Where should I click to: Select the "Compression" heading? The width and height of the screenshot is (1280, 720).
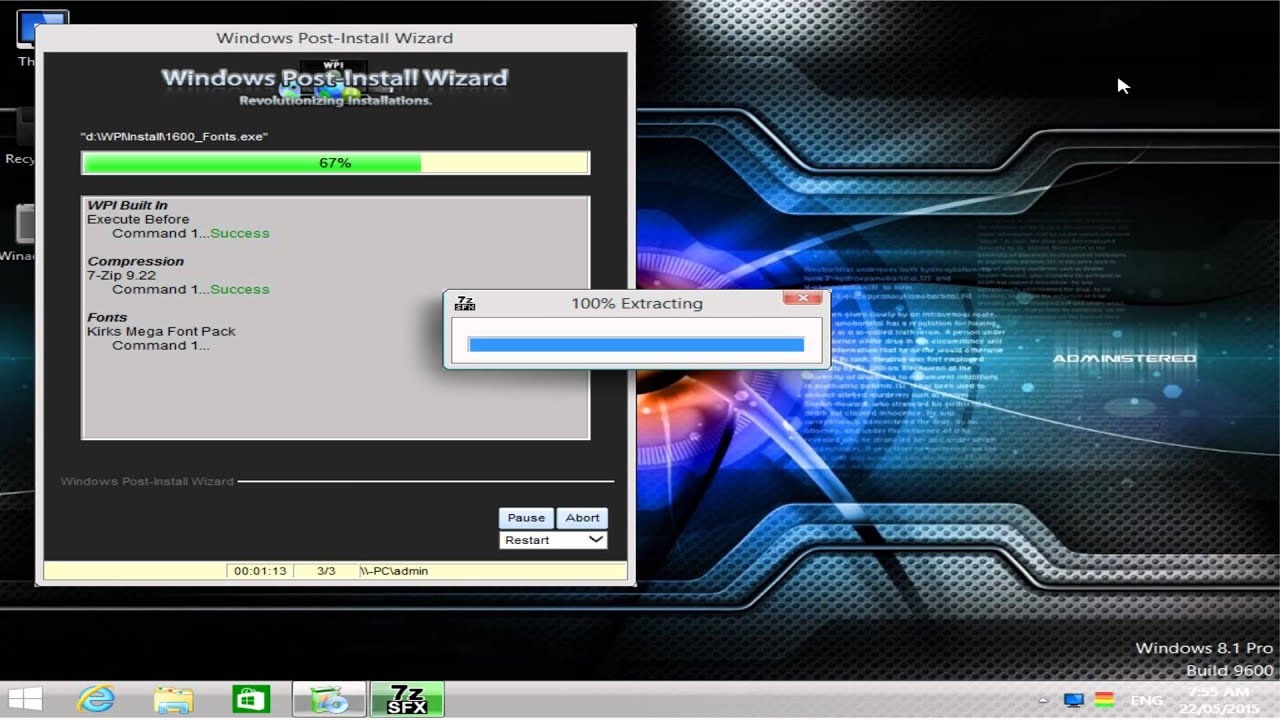[x=135, y=261]
